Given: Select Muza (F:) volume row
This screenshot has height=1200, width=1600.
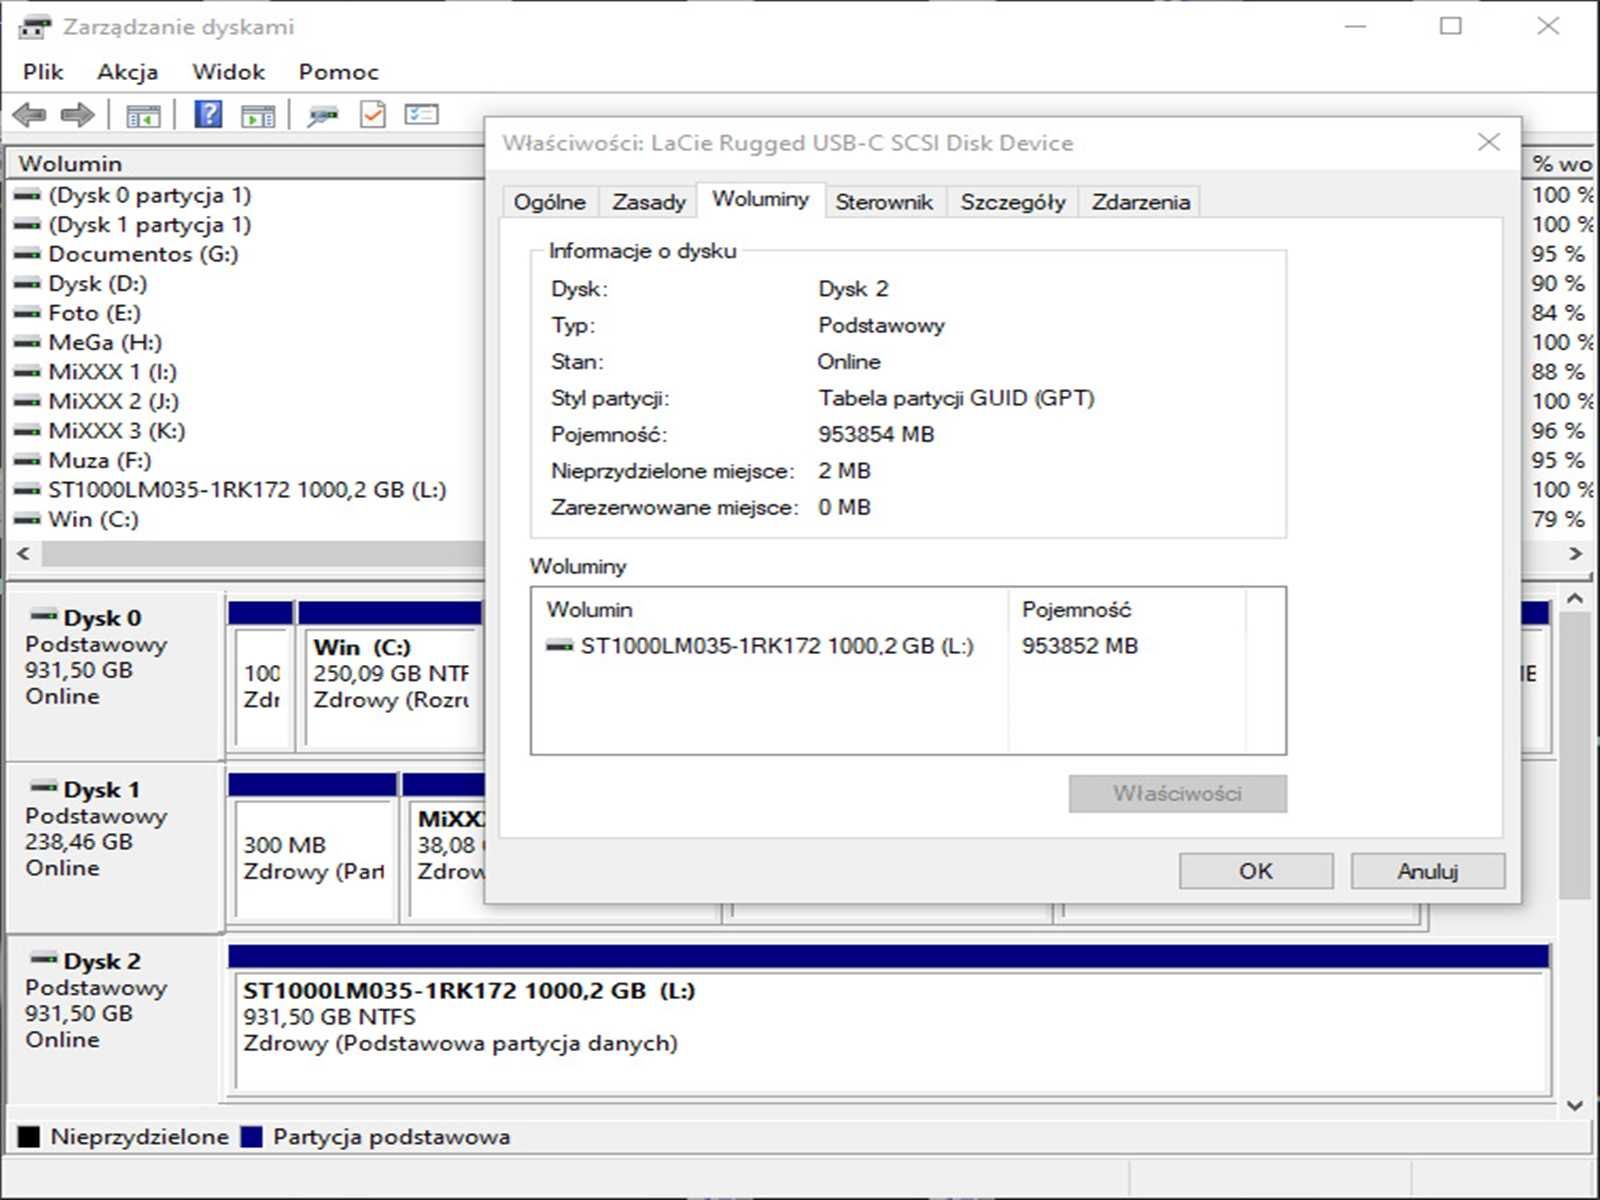Looking at the screenshot, I should coord(247,461).
